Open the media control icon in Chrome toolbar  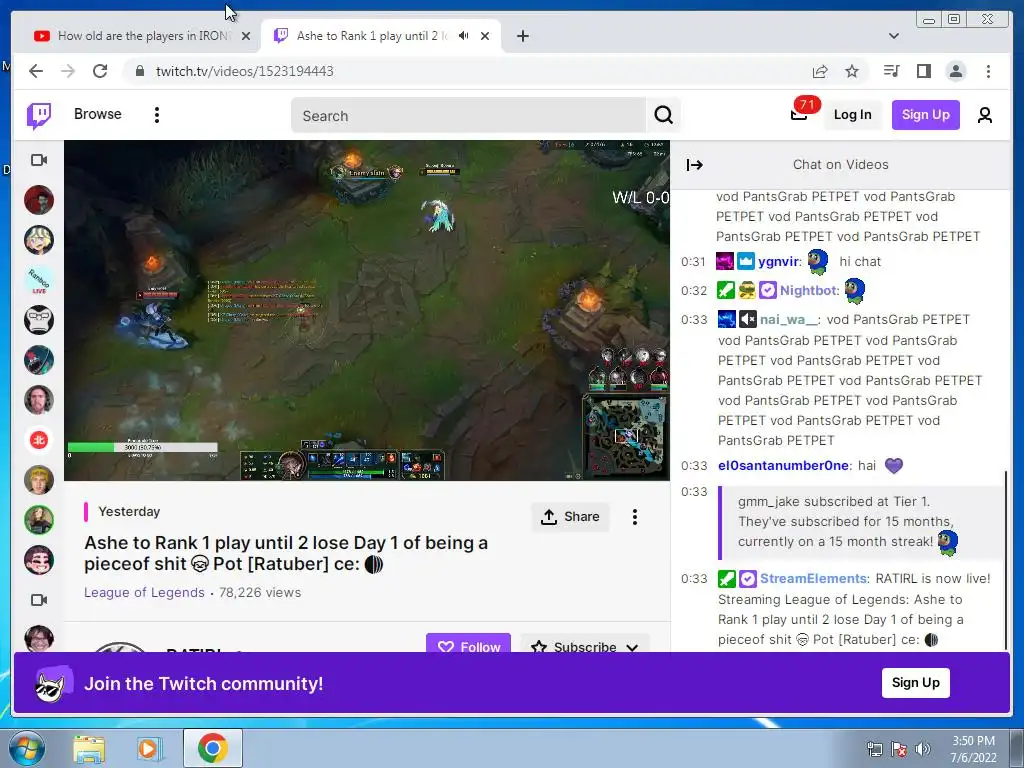pos(891,71)
